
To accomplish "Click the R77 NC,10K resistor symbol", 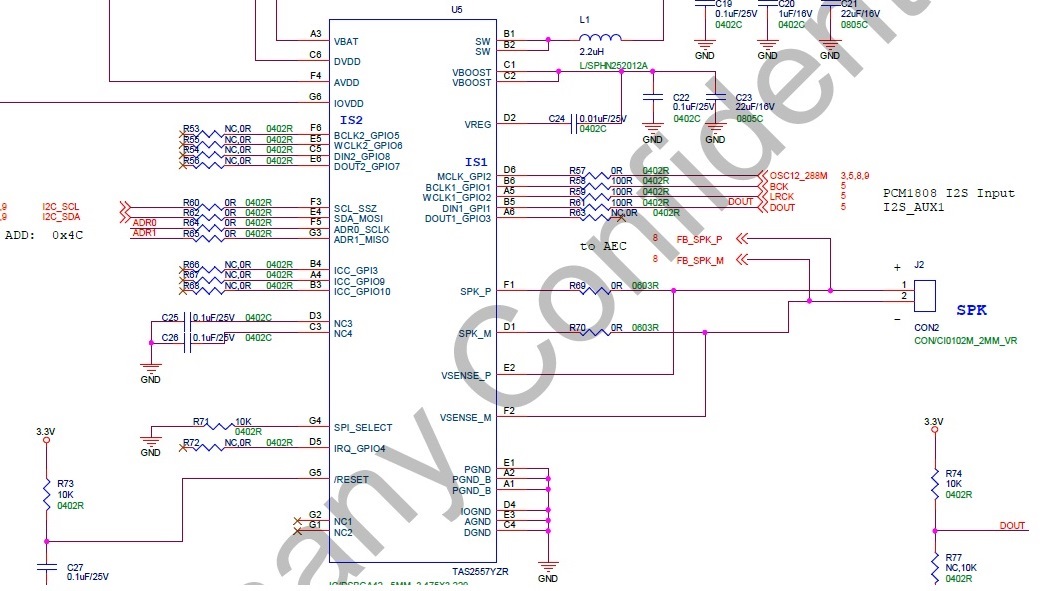I will pos(935,569).
